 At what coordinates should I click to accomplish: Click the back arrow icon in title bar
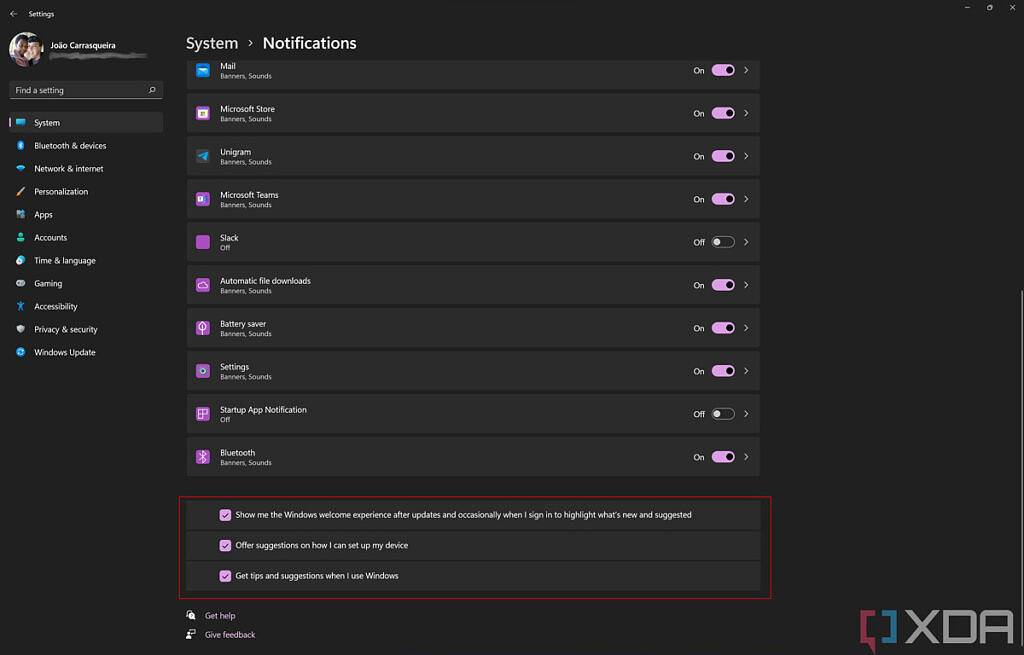pos(13,14)
